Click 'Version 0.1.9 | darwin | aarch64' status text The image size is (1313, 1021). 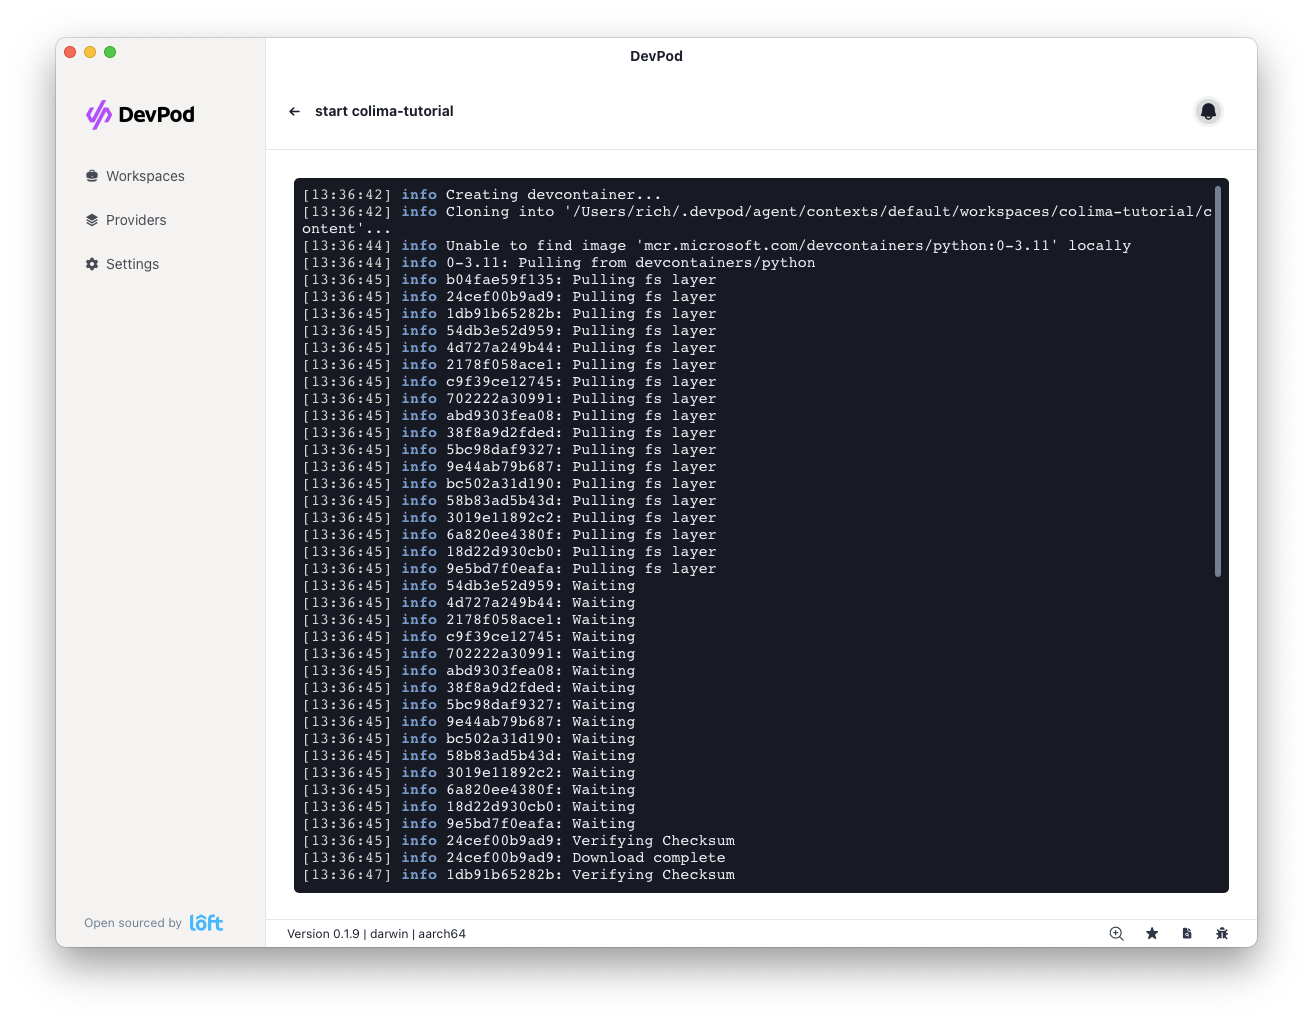coord(376,934)
